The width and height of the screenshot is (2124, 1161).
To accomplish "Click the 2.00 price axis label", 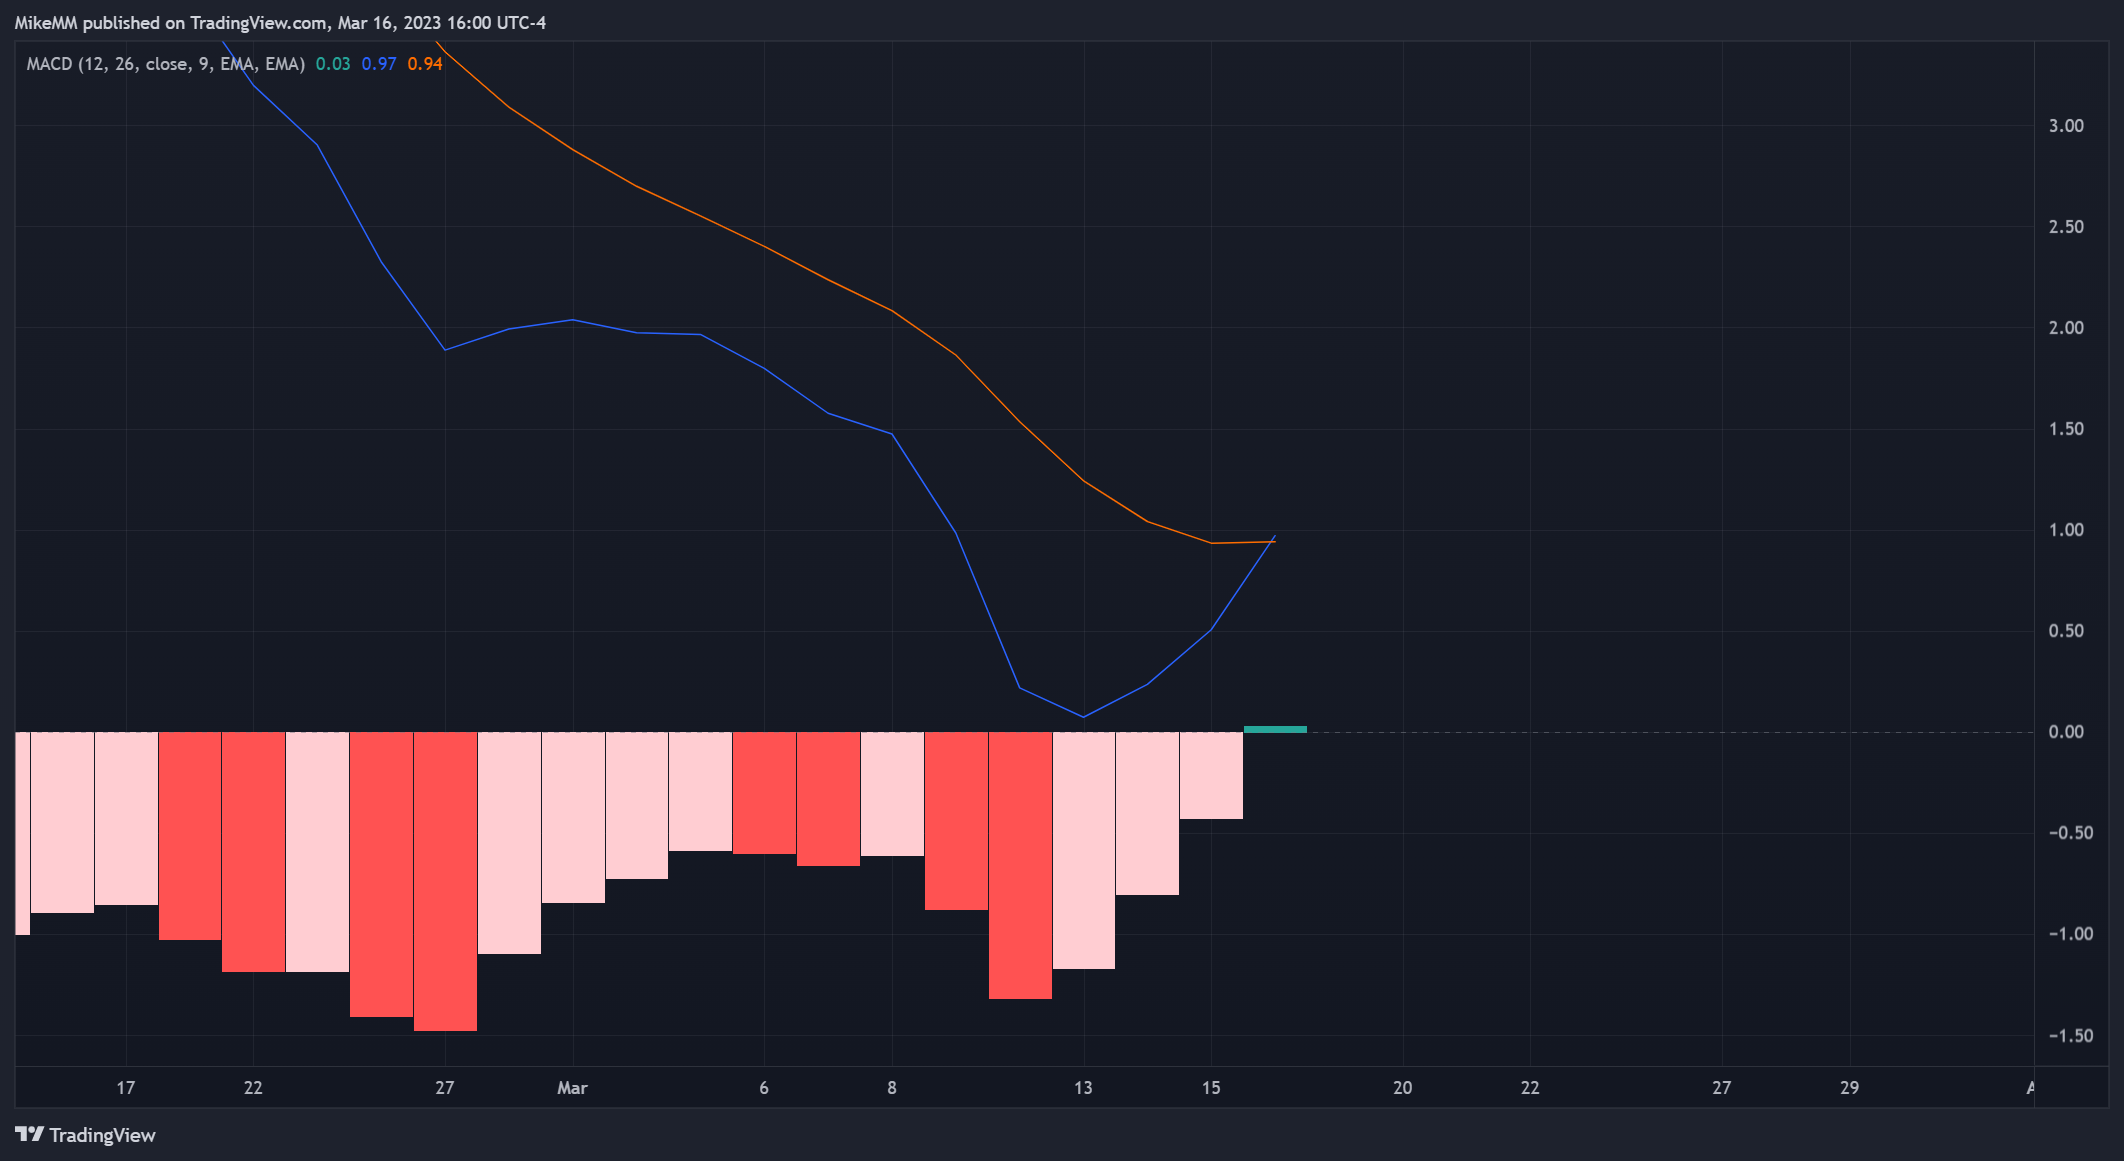I will tap(2066, 328).
